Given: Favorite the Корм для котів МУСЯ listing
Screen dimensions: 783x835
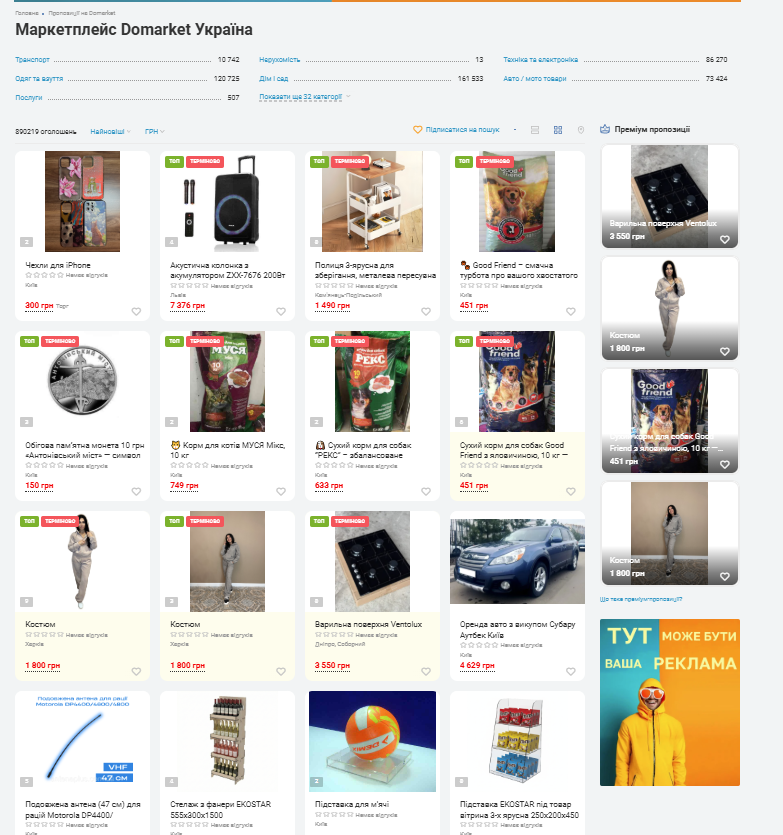Looking at the screenshot, I should pos(281,492).
